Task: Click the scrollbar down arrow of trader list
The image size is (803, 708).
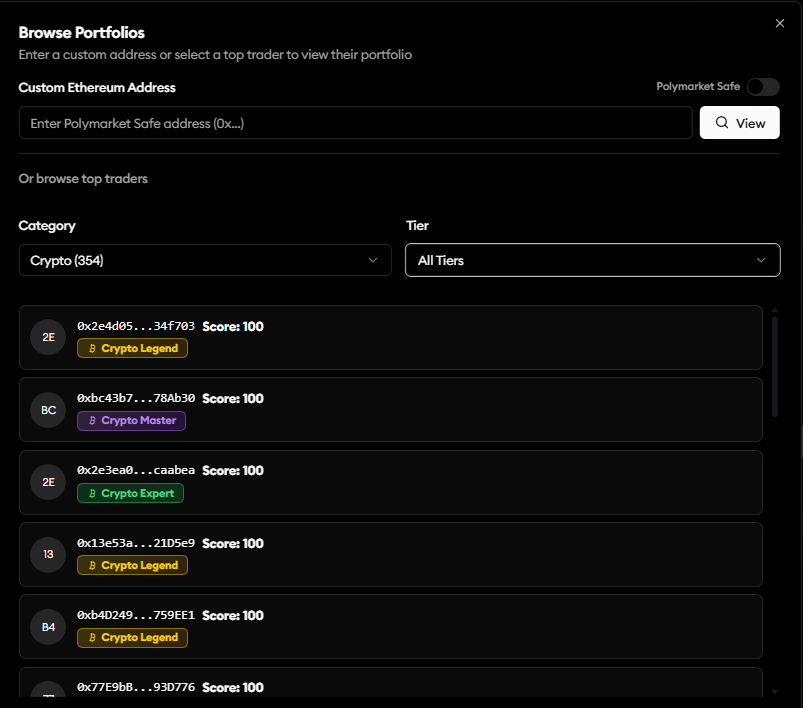Action: [x=775, y=692]
